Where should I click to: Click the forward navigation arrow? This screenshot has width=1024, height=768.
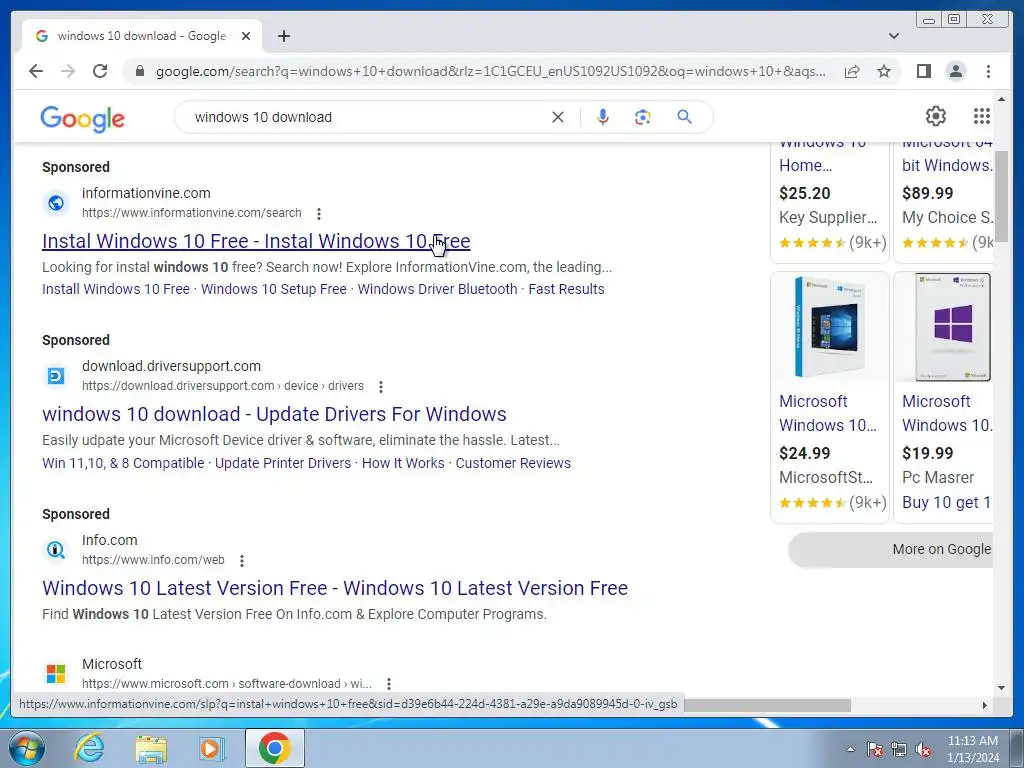(x=68, y=71)
